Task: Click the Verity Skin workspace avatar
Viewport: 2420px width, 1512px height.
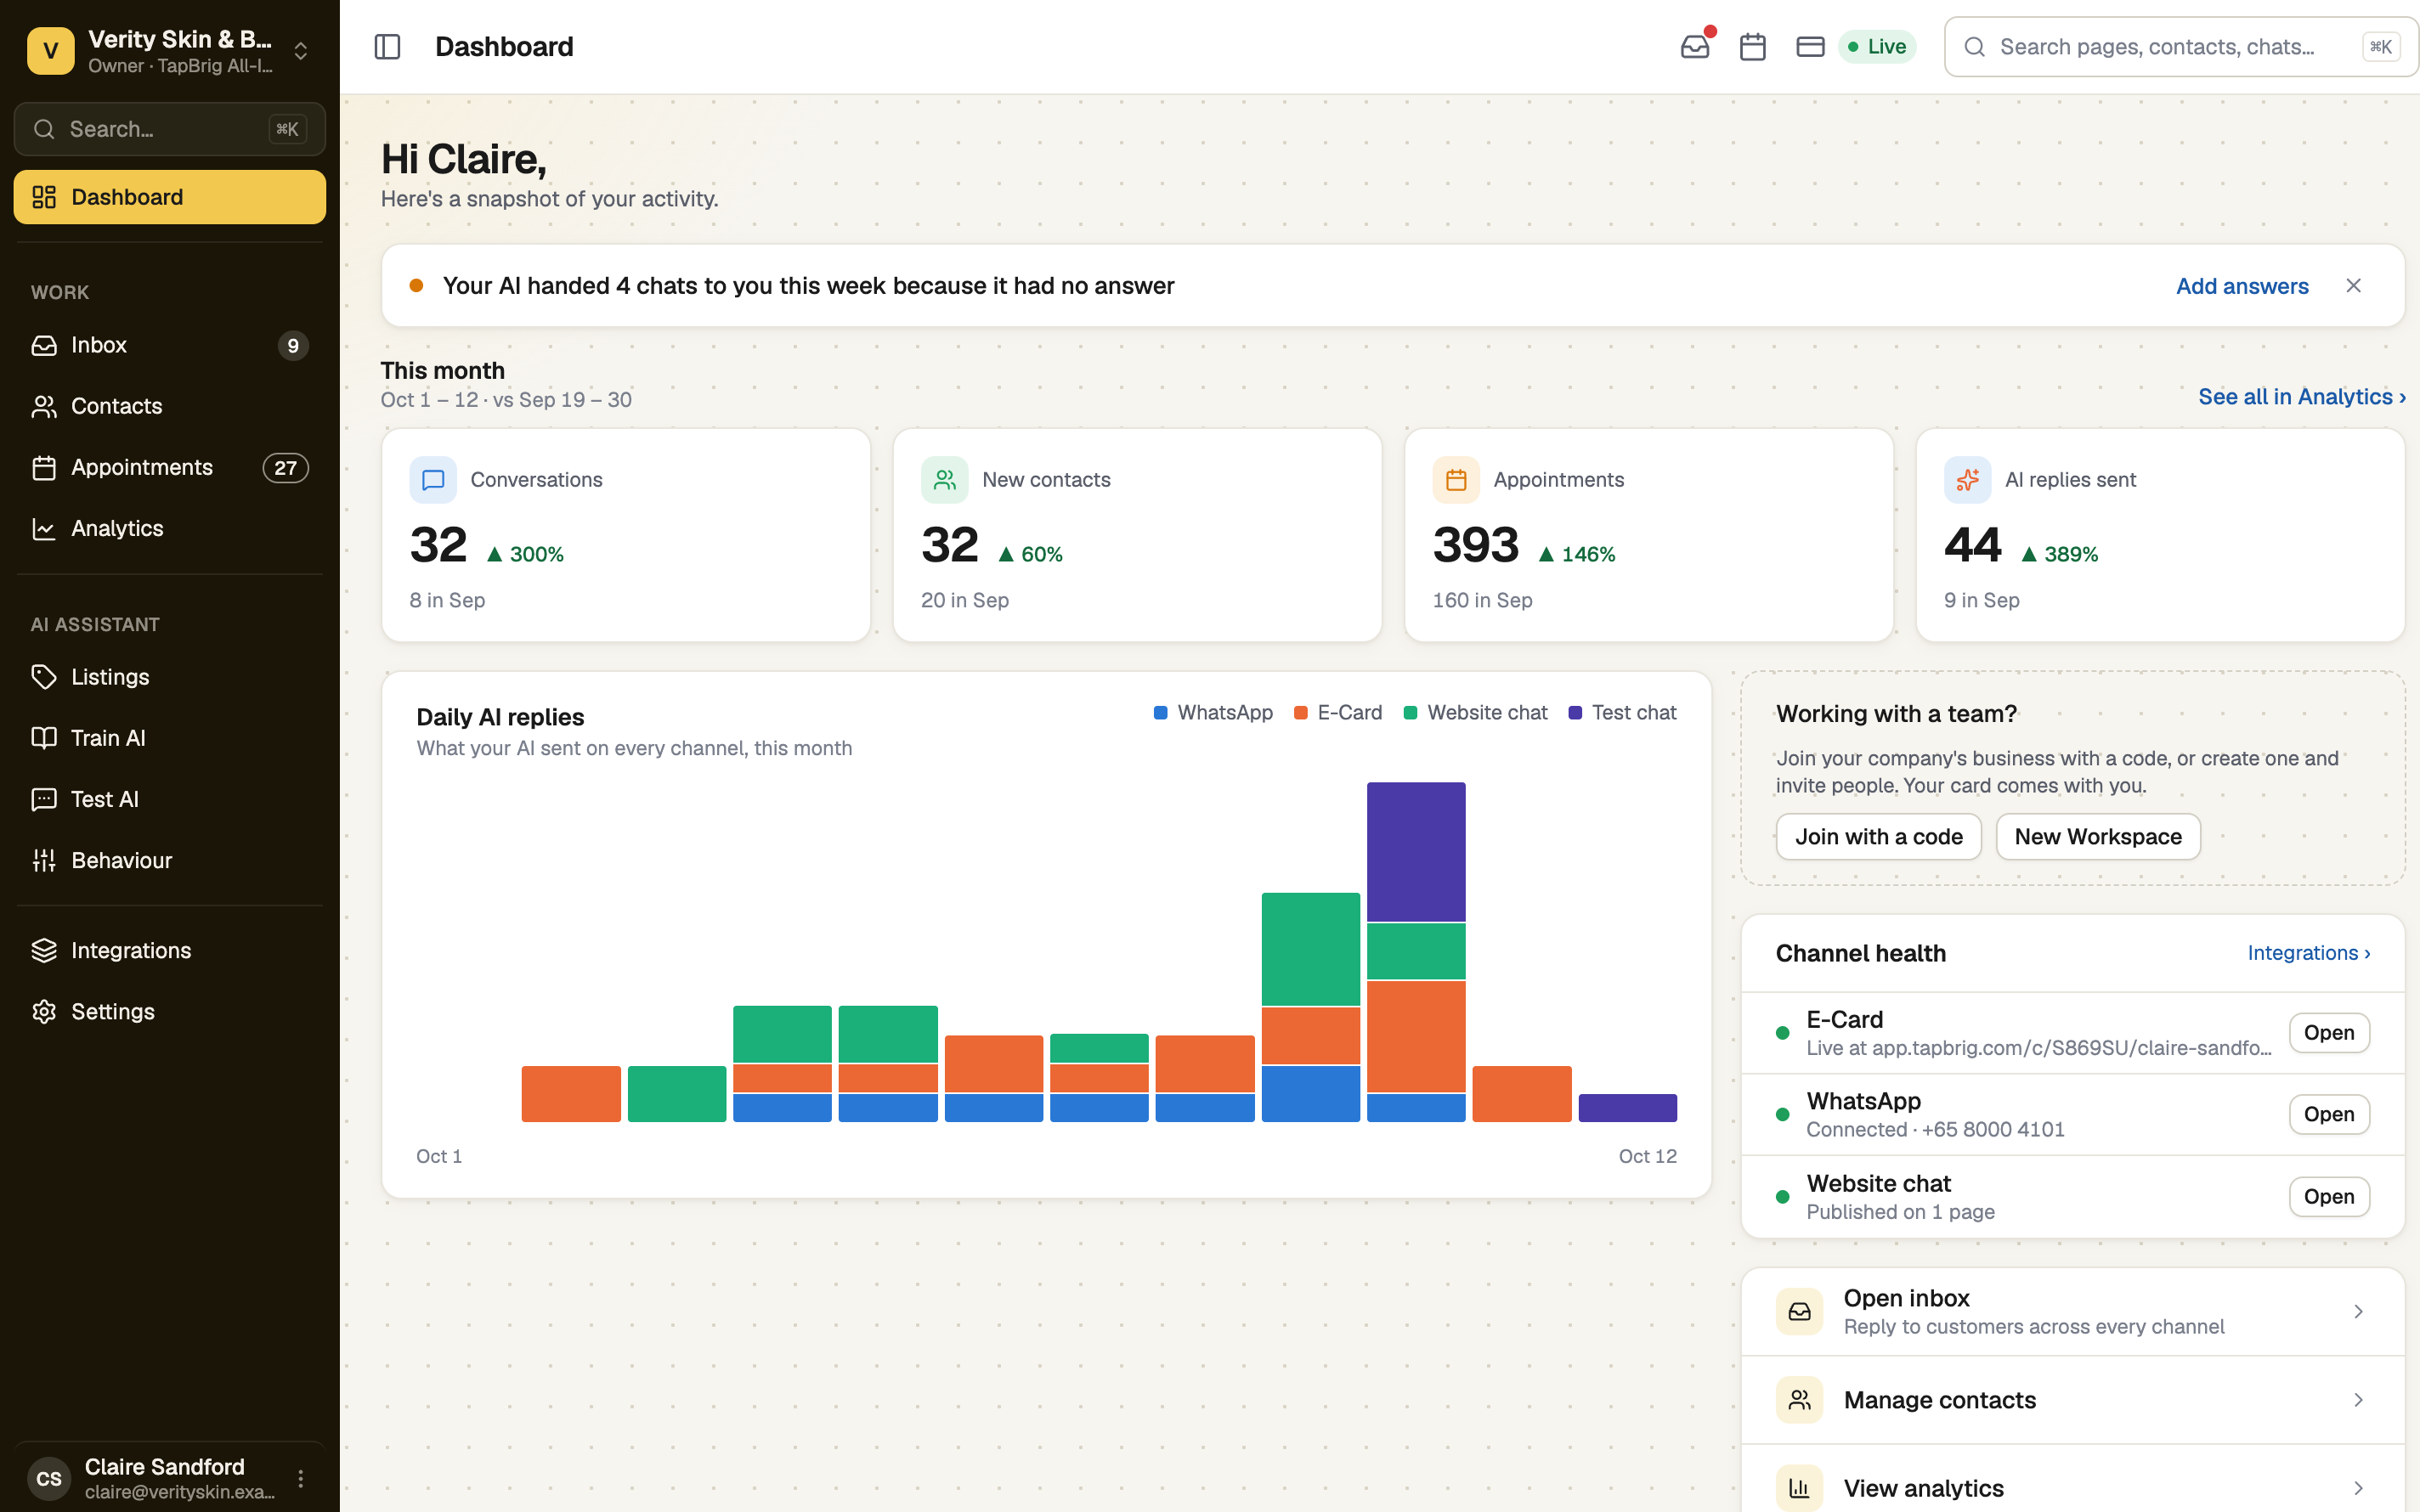Action: pos(51,51)
